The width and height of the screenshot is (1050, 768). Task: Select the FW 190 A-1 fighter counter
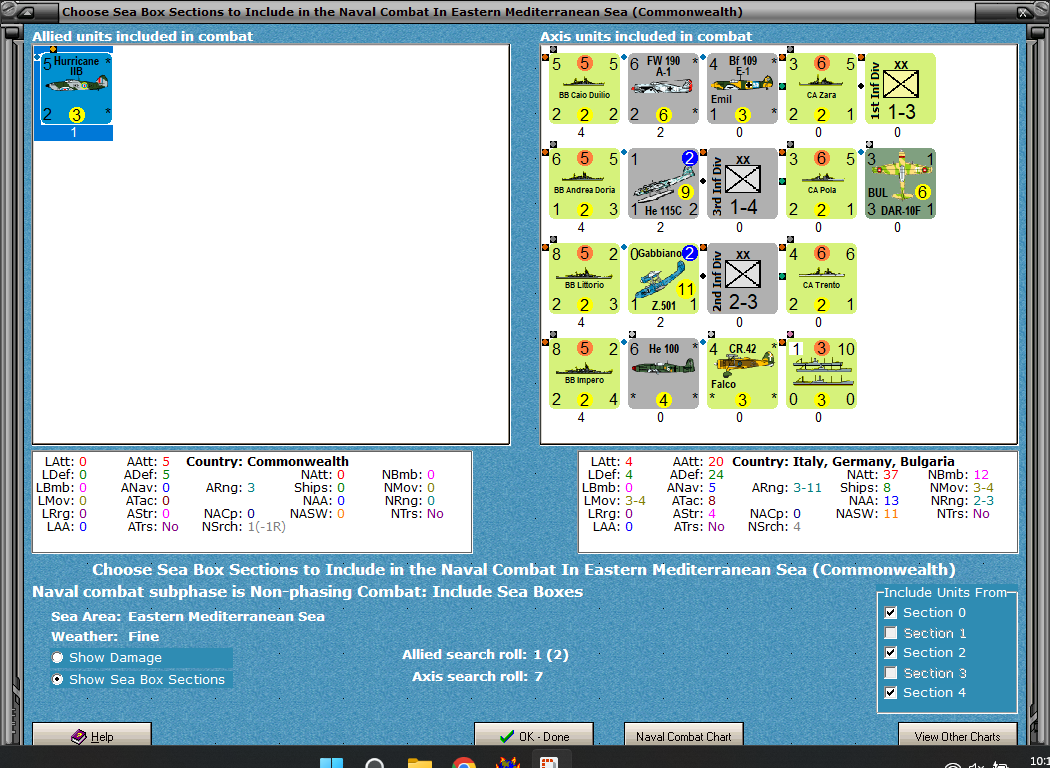[663, 88]
